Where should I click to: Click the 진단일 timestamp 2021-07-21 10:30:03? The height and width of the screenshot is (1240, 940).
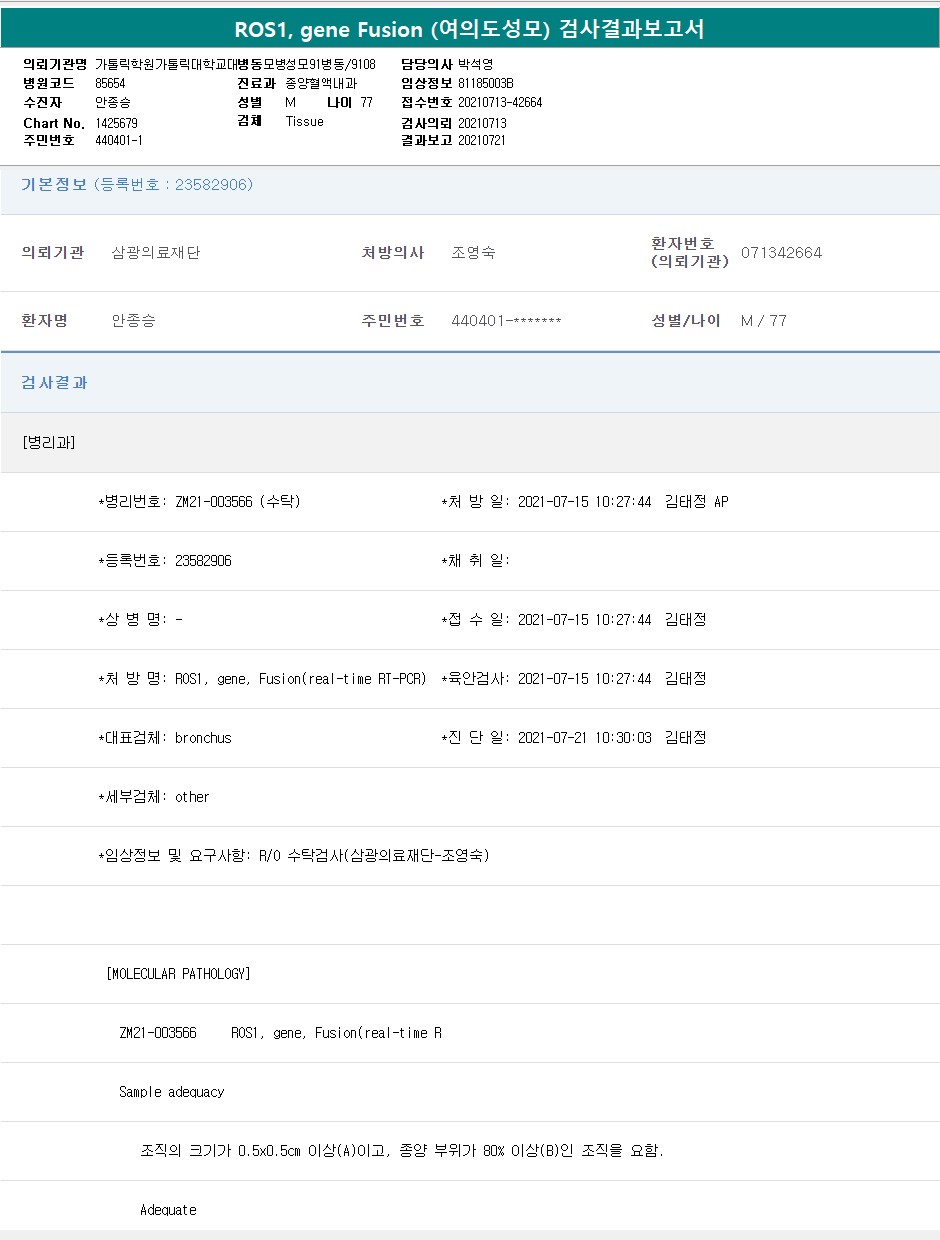point(584,738)
